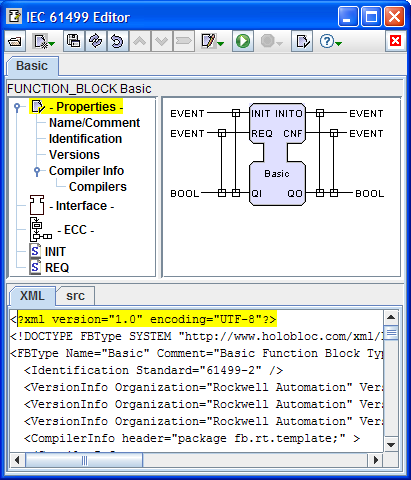Open the Edit pencil dropdown menu
411x480 pixels.
pos(221,44)
